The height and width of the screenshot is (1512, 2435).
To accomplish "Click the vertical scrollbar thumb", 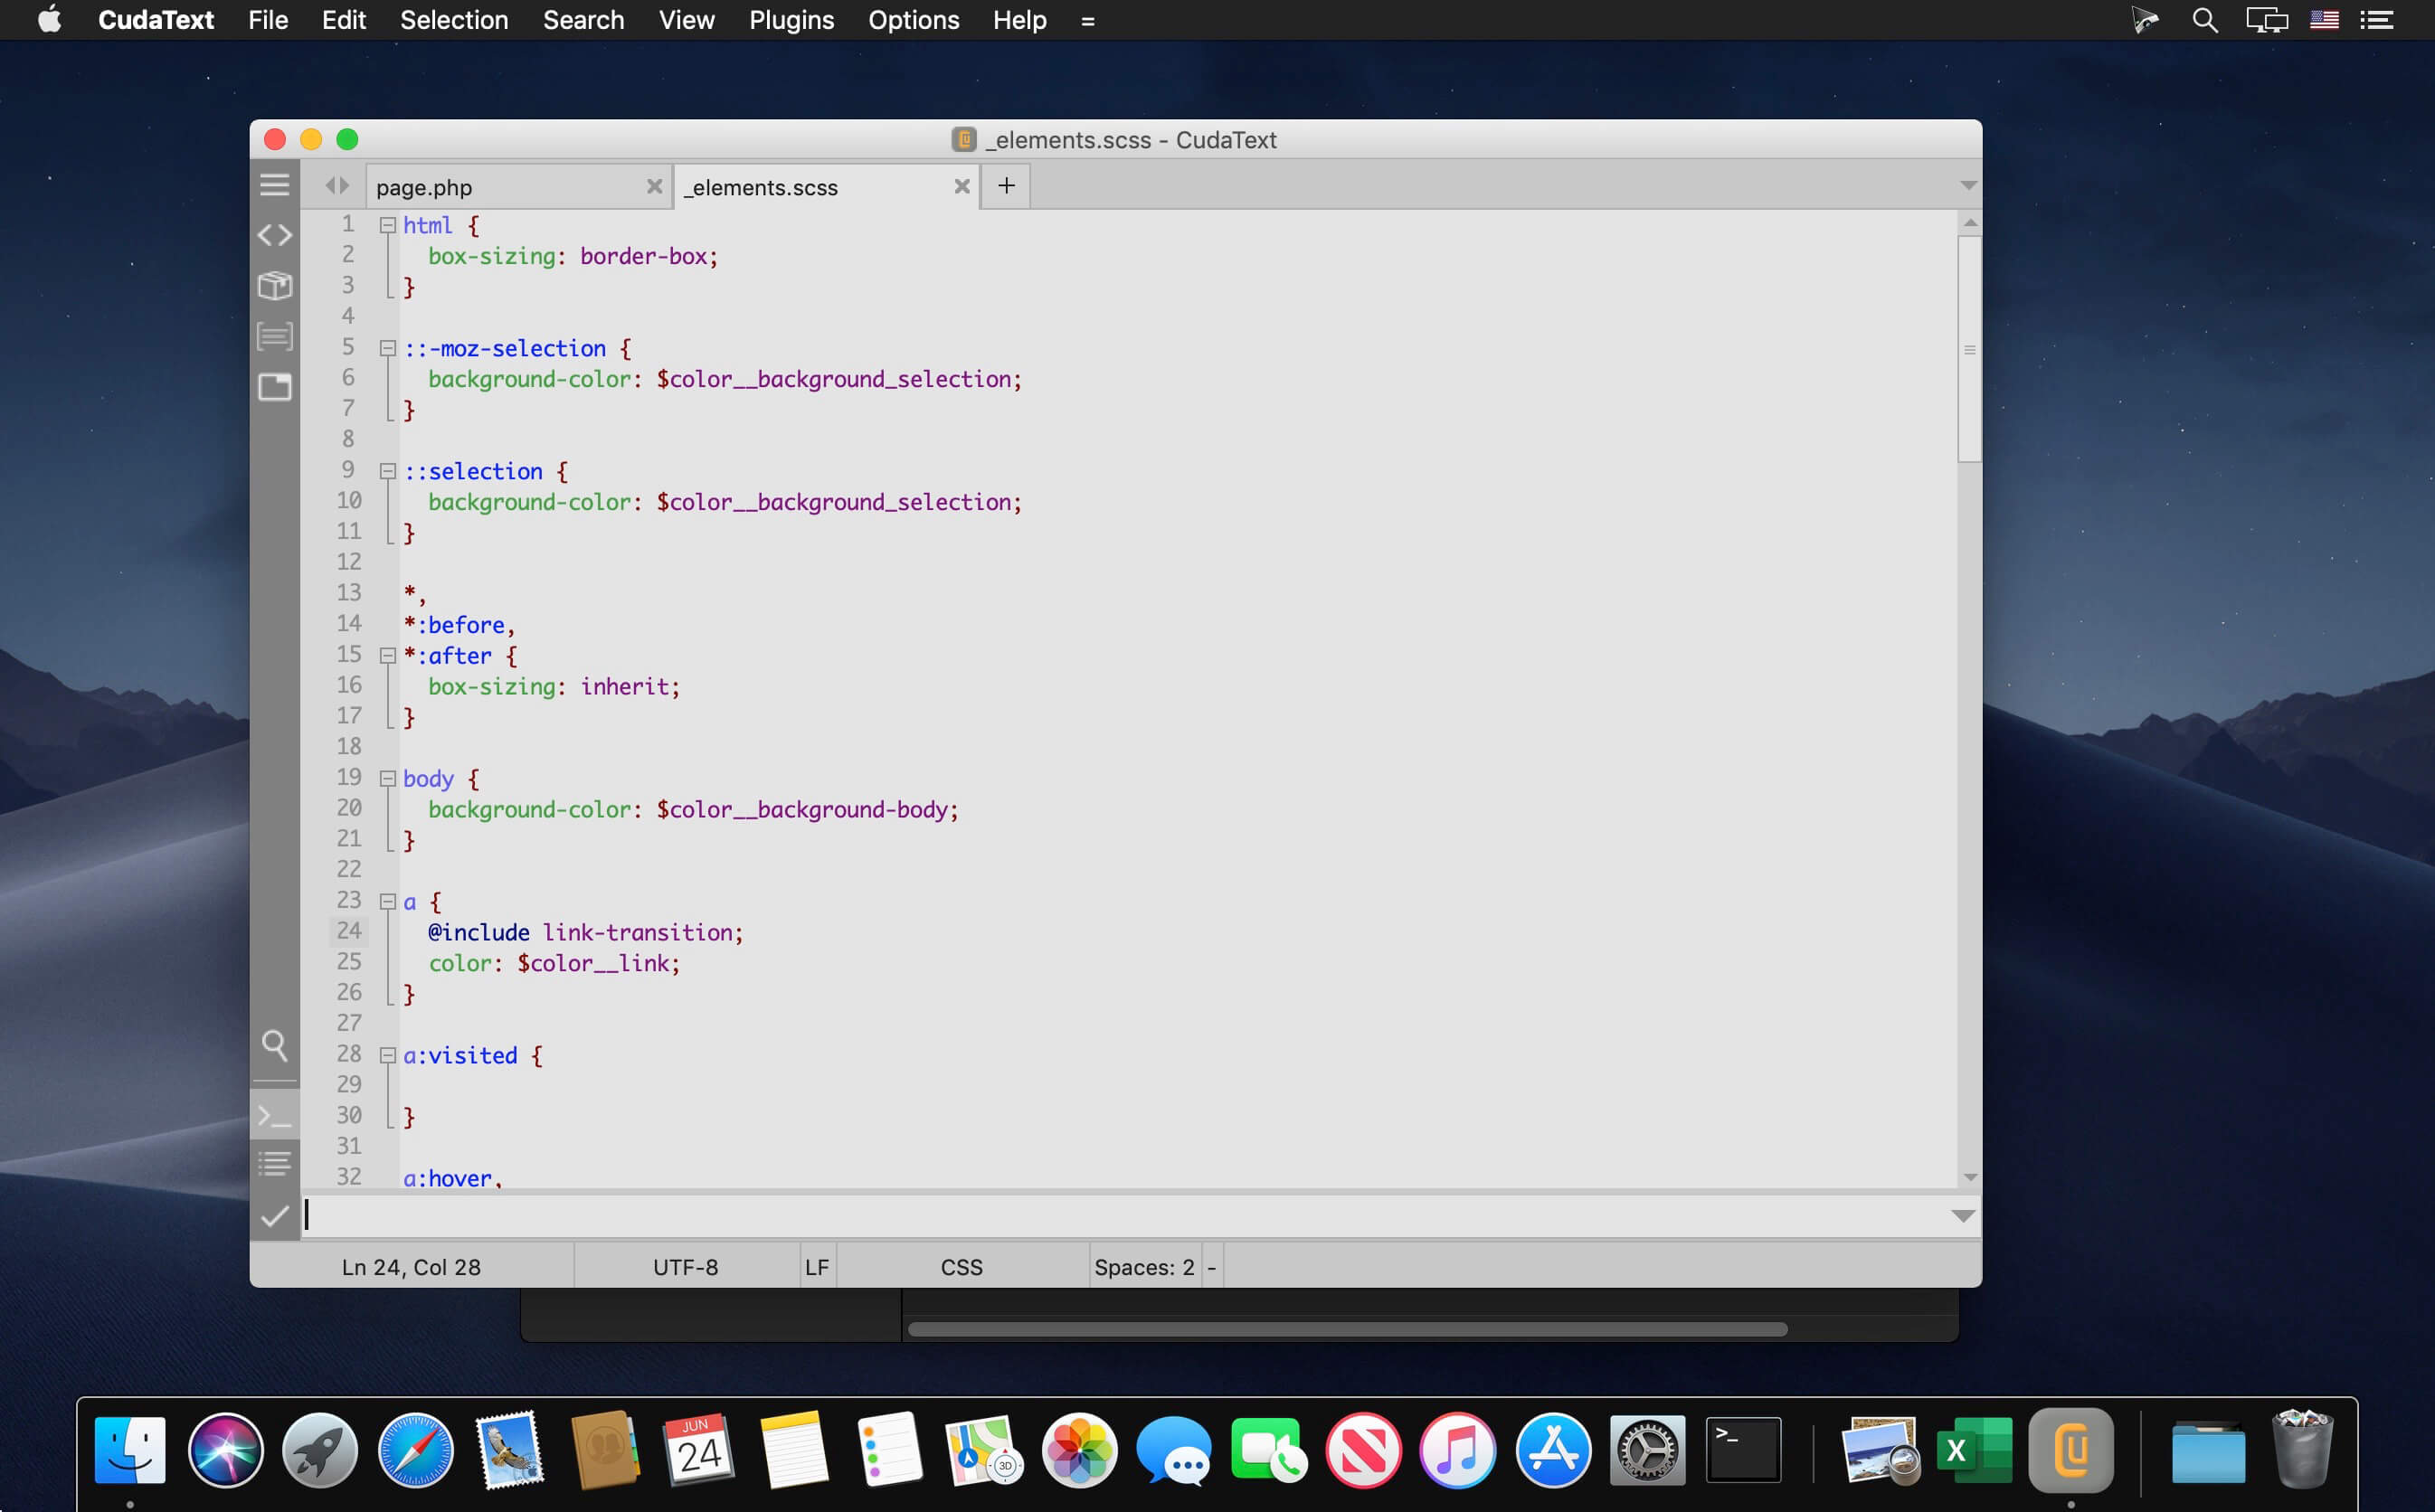I will (x=1969, y=349).
